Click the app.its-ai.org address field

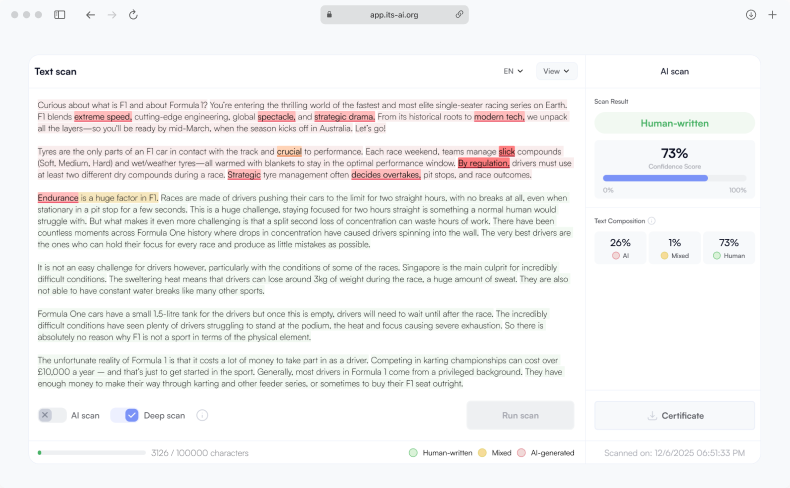(394, 15)
